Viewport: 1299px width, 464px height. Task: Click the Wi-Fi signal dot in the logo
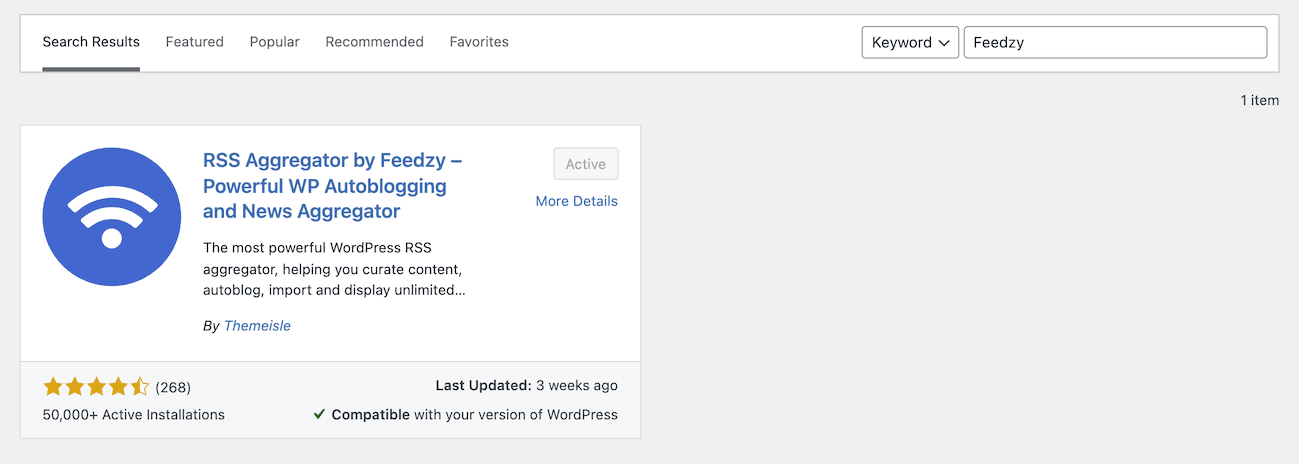point(112,238)
